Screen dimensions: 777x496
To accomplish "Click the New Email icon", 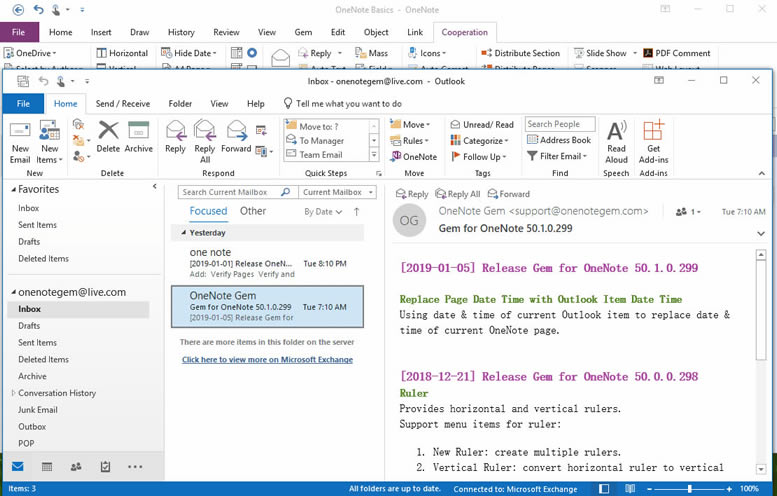I will tap(20, 138).
